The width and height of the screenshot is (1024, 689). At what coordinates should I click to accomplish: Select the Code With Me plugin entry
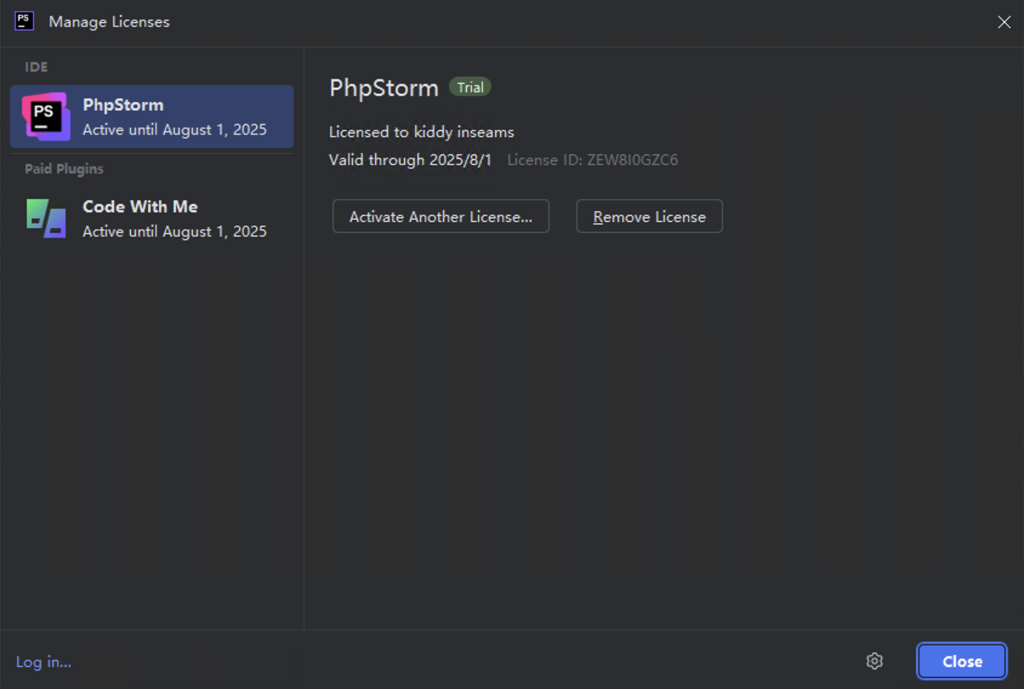tap(152, 218)
